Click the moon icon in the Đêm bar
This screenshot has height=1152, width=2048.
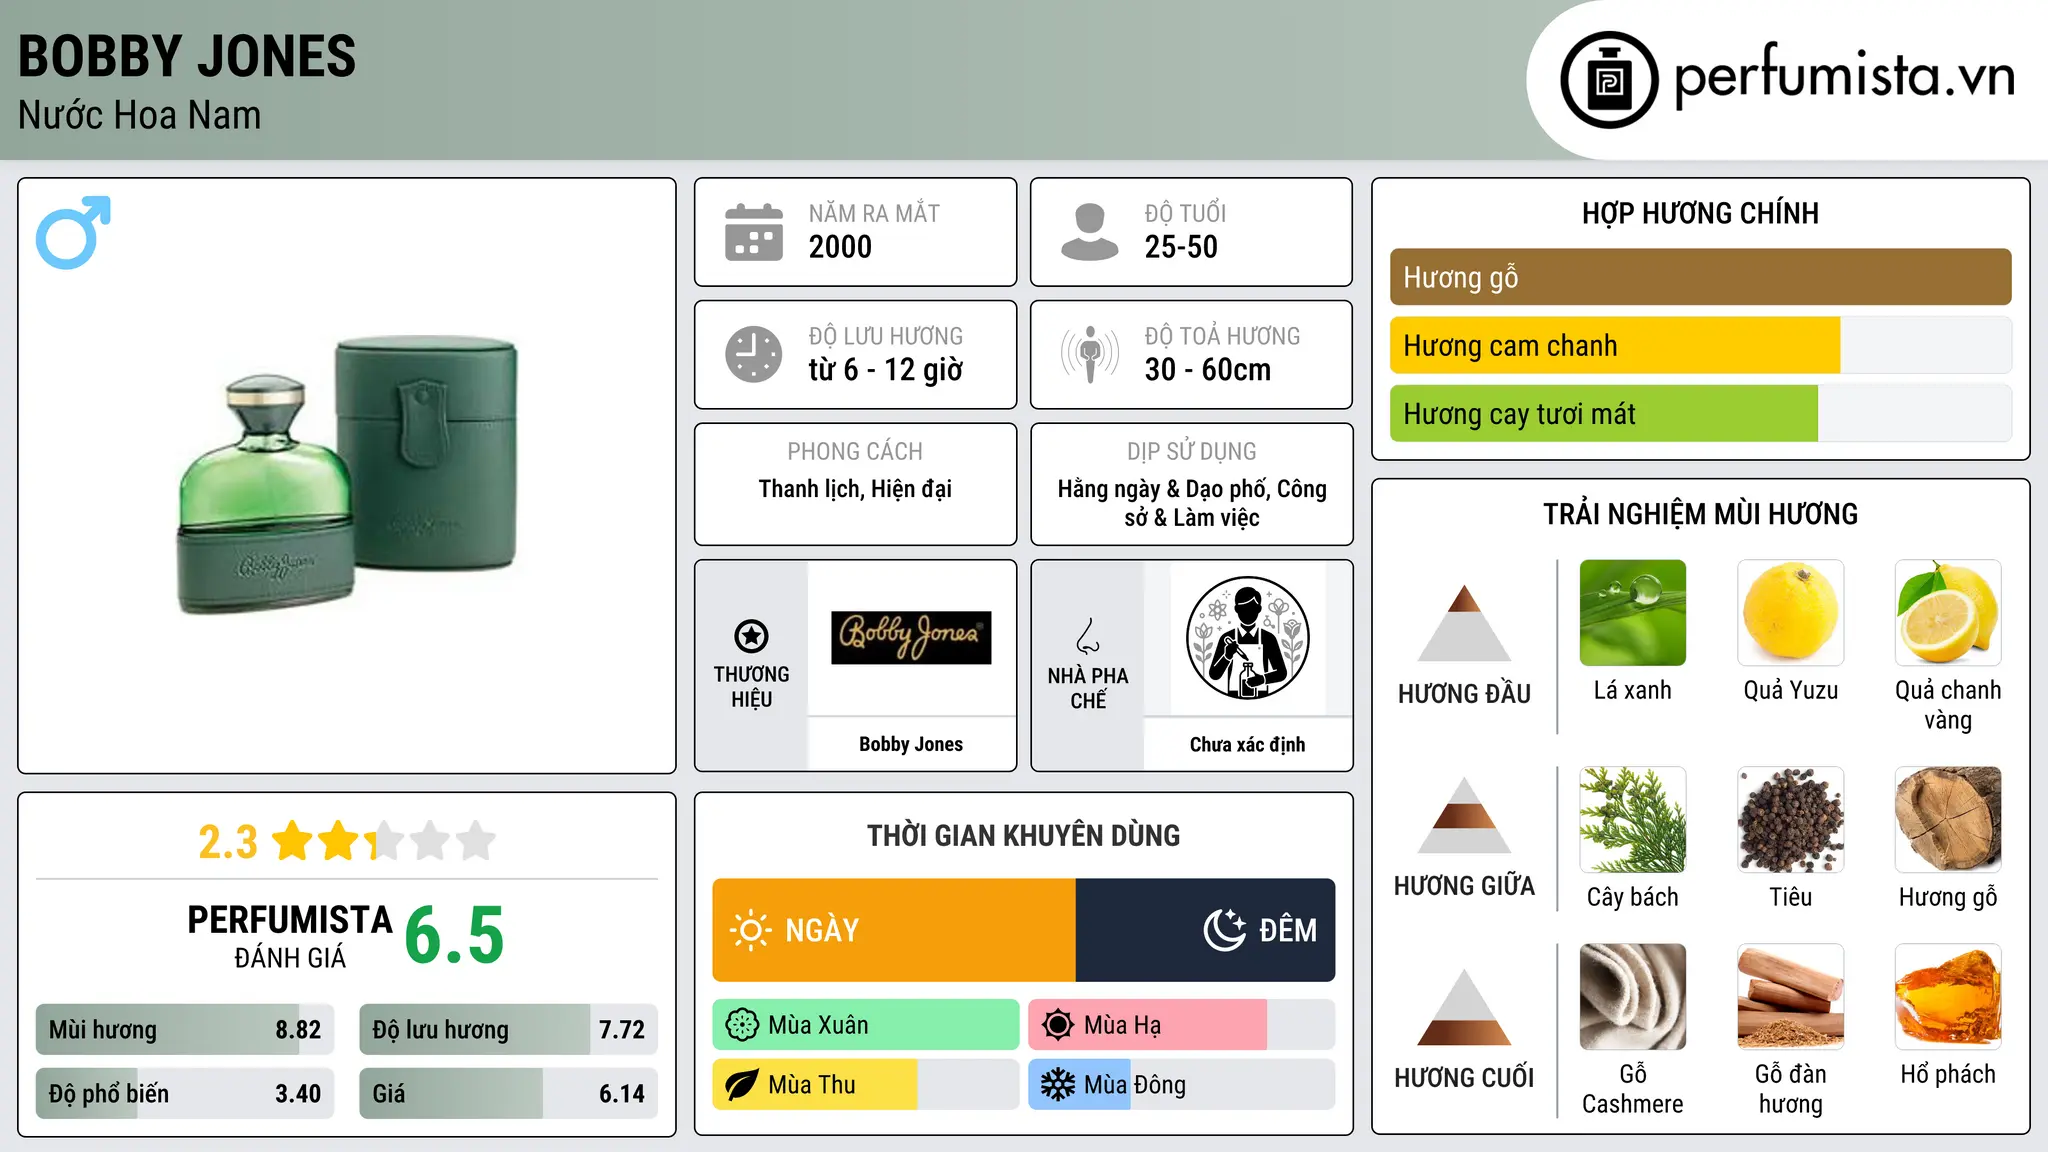[1224, 930]
